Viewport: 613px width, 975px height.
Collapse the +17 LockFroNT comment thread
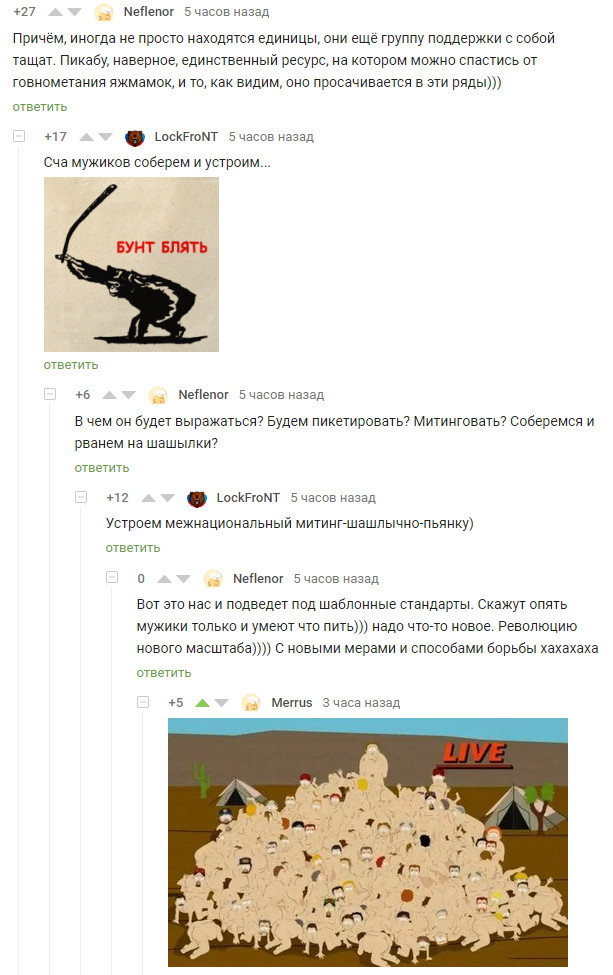pos(19,136)
